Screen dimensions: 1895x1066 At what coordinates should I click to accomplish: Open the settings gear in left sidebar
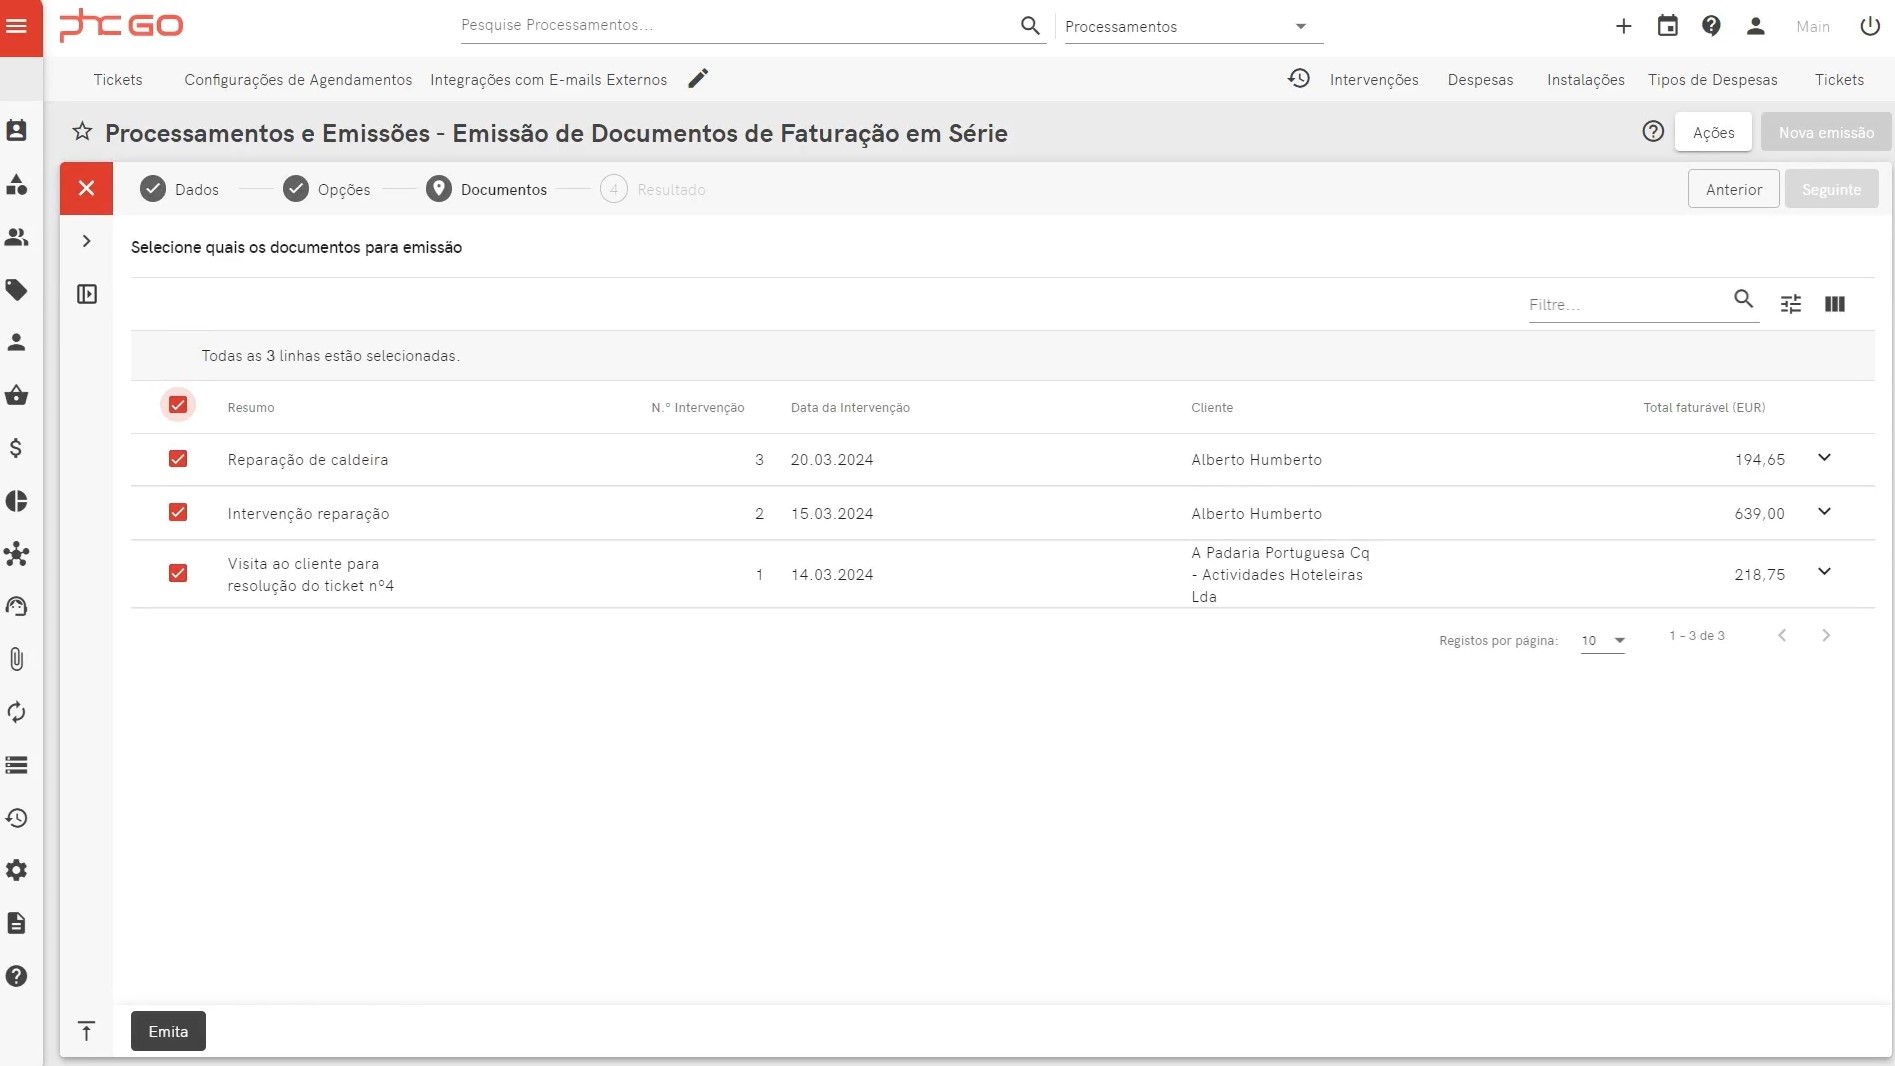coord(17,870)
